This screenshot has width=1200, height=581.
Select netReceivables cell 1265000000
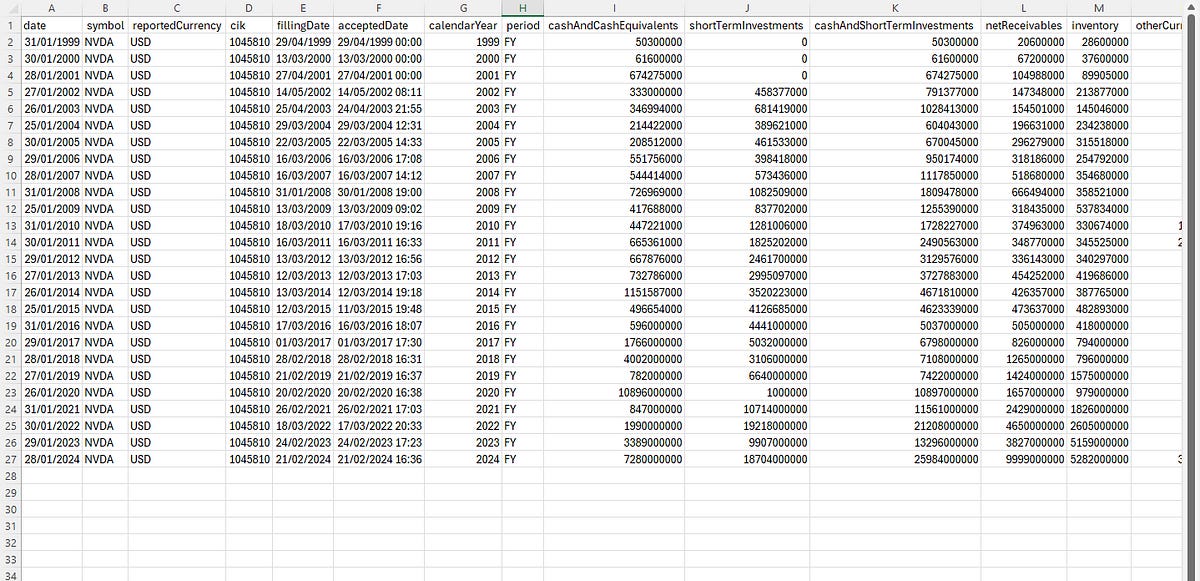pyautogui.click(x=1023, y=359)
